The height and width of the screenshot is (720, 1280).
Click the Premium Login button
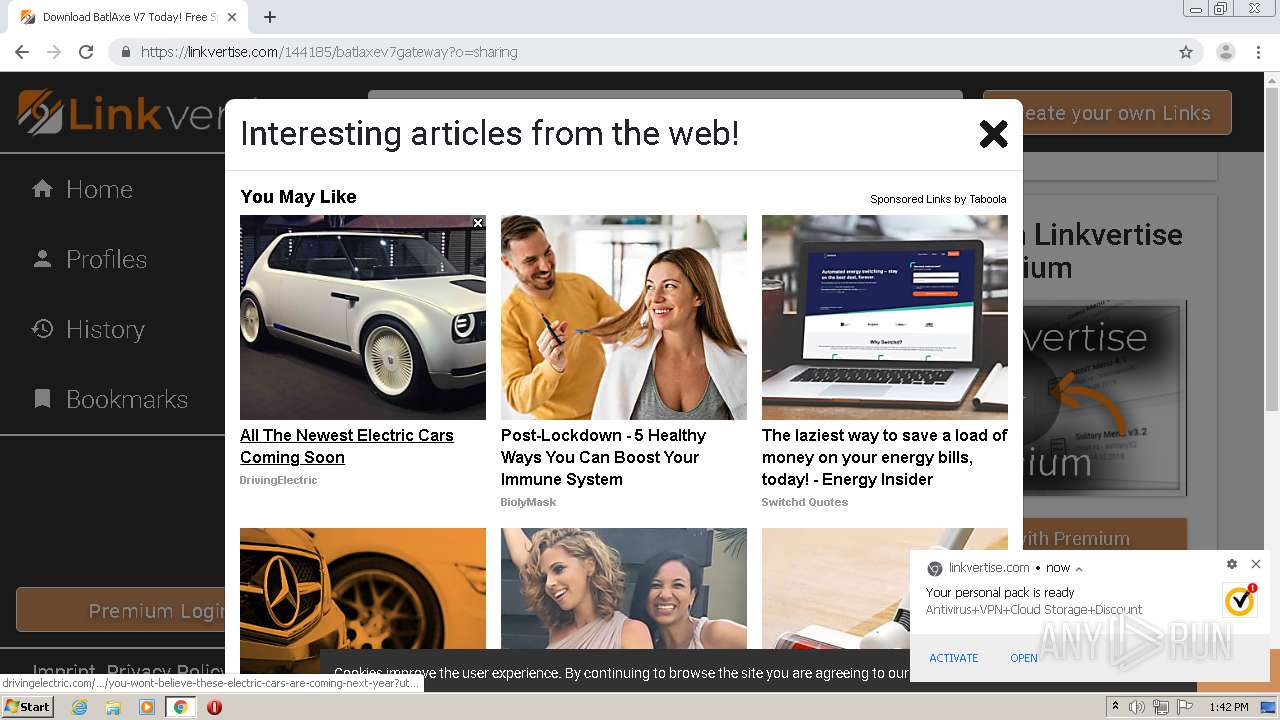(120, 610)
